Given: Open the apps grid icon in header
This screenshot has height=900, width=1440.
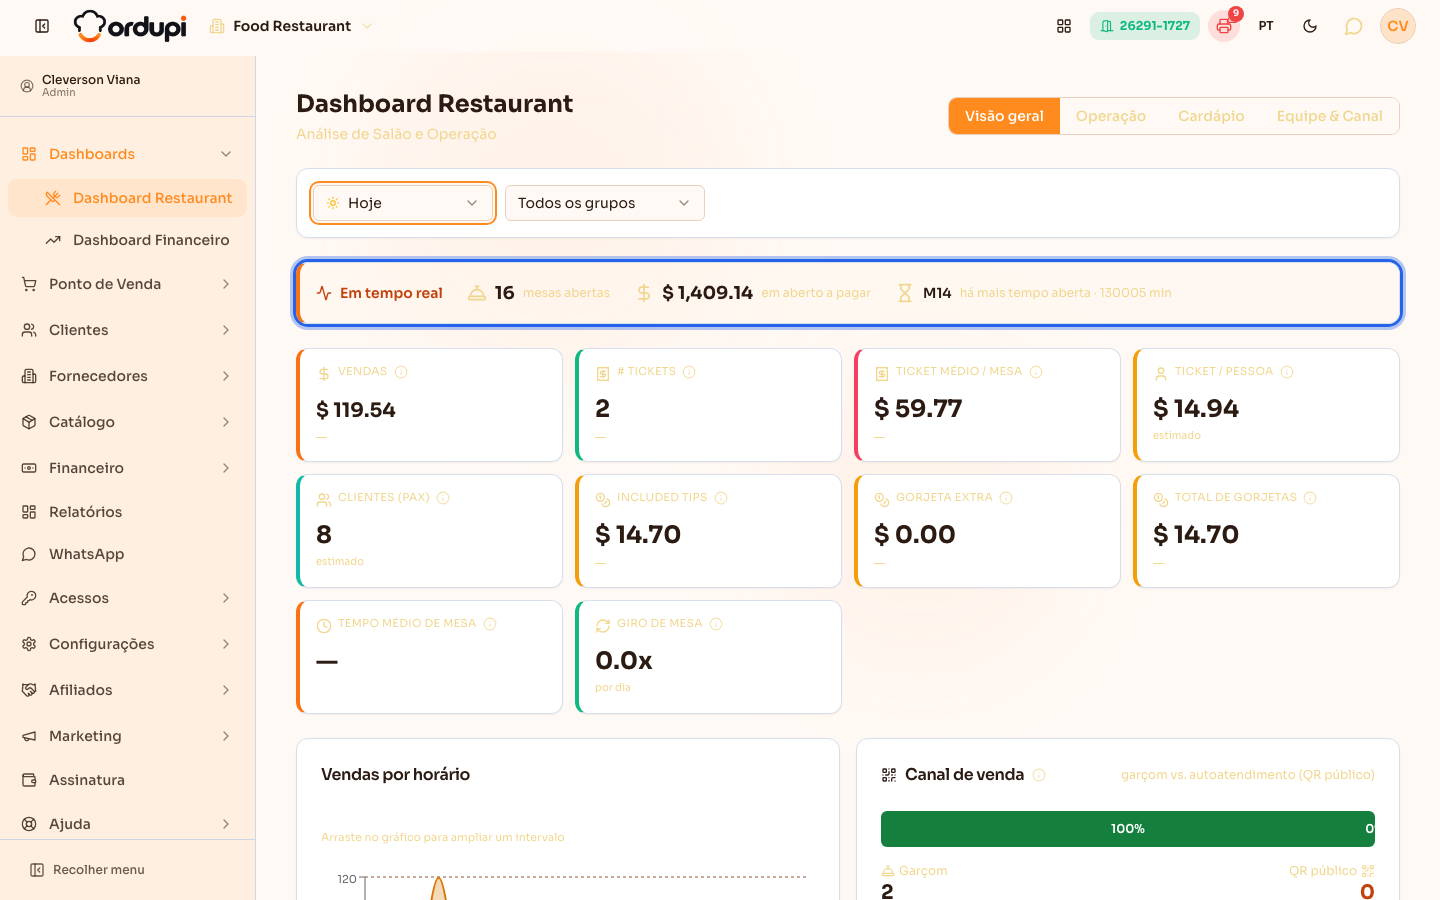Looking at the screenshot, I should (1064, 26).
